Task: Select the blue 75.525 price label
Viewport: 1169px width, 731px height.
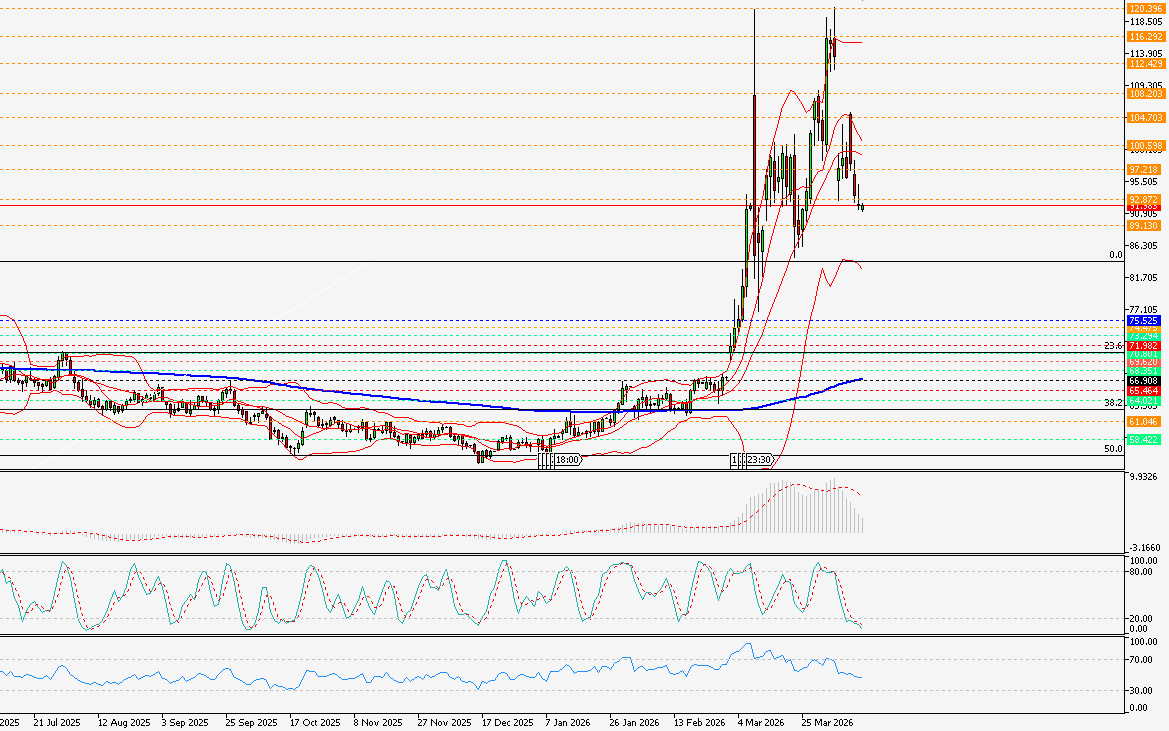Action: pyautogui.click(x=1143, y=321)
